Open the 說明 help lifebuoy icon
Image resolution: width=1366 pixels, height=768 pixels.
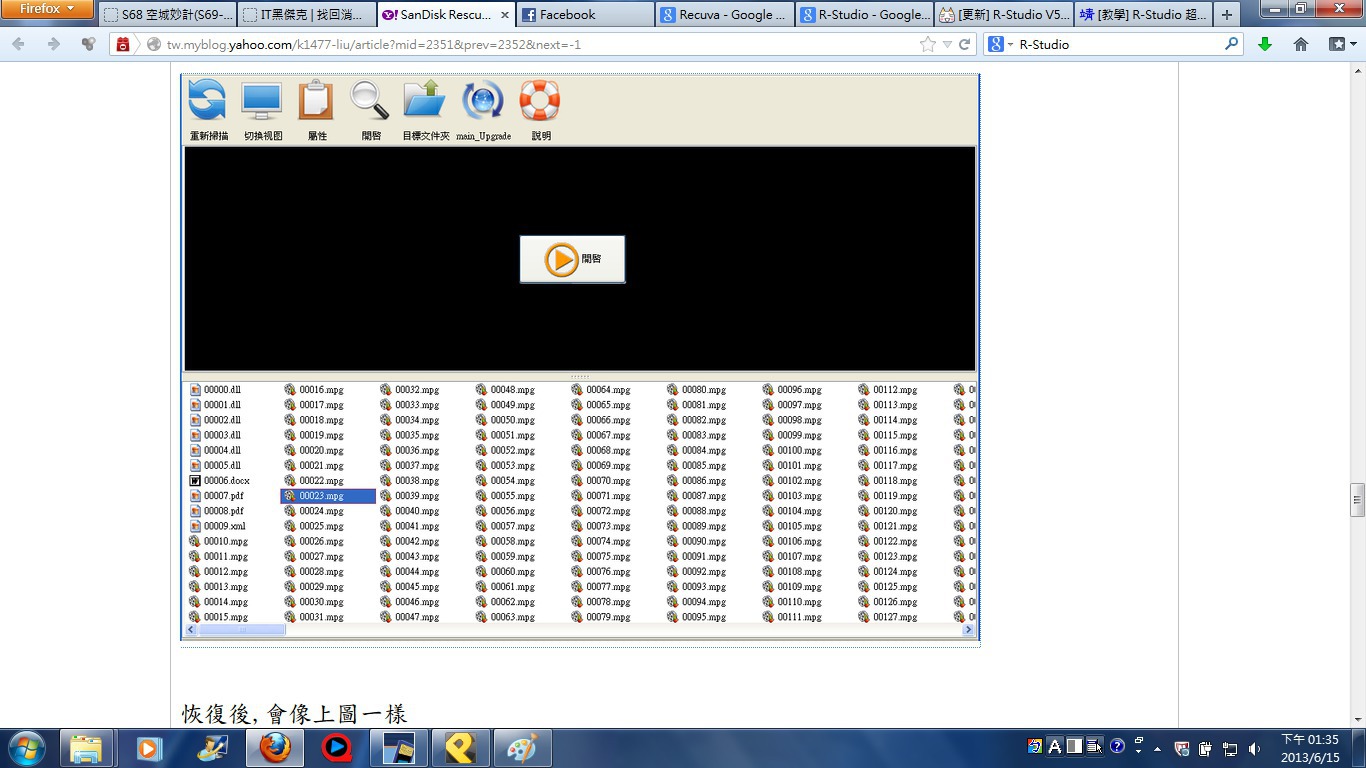(539, 100)
